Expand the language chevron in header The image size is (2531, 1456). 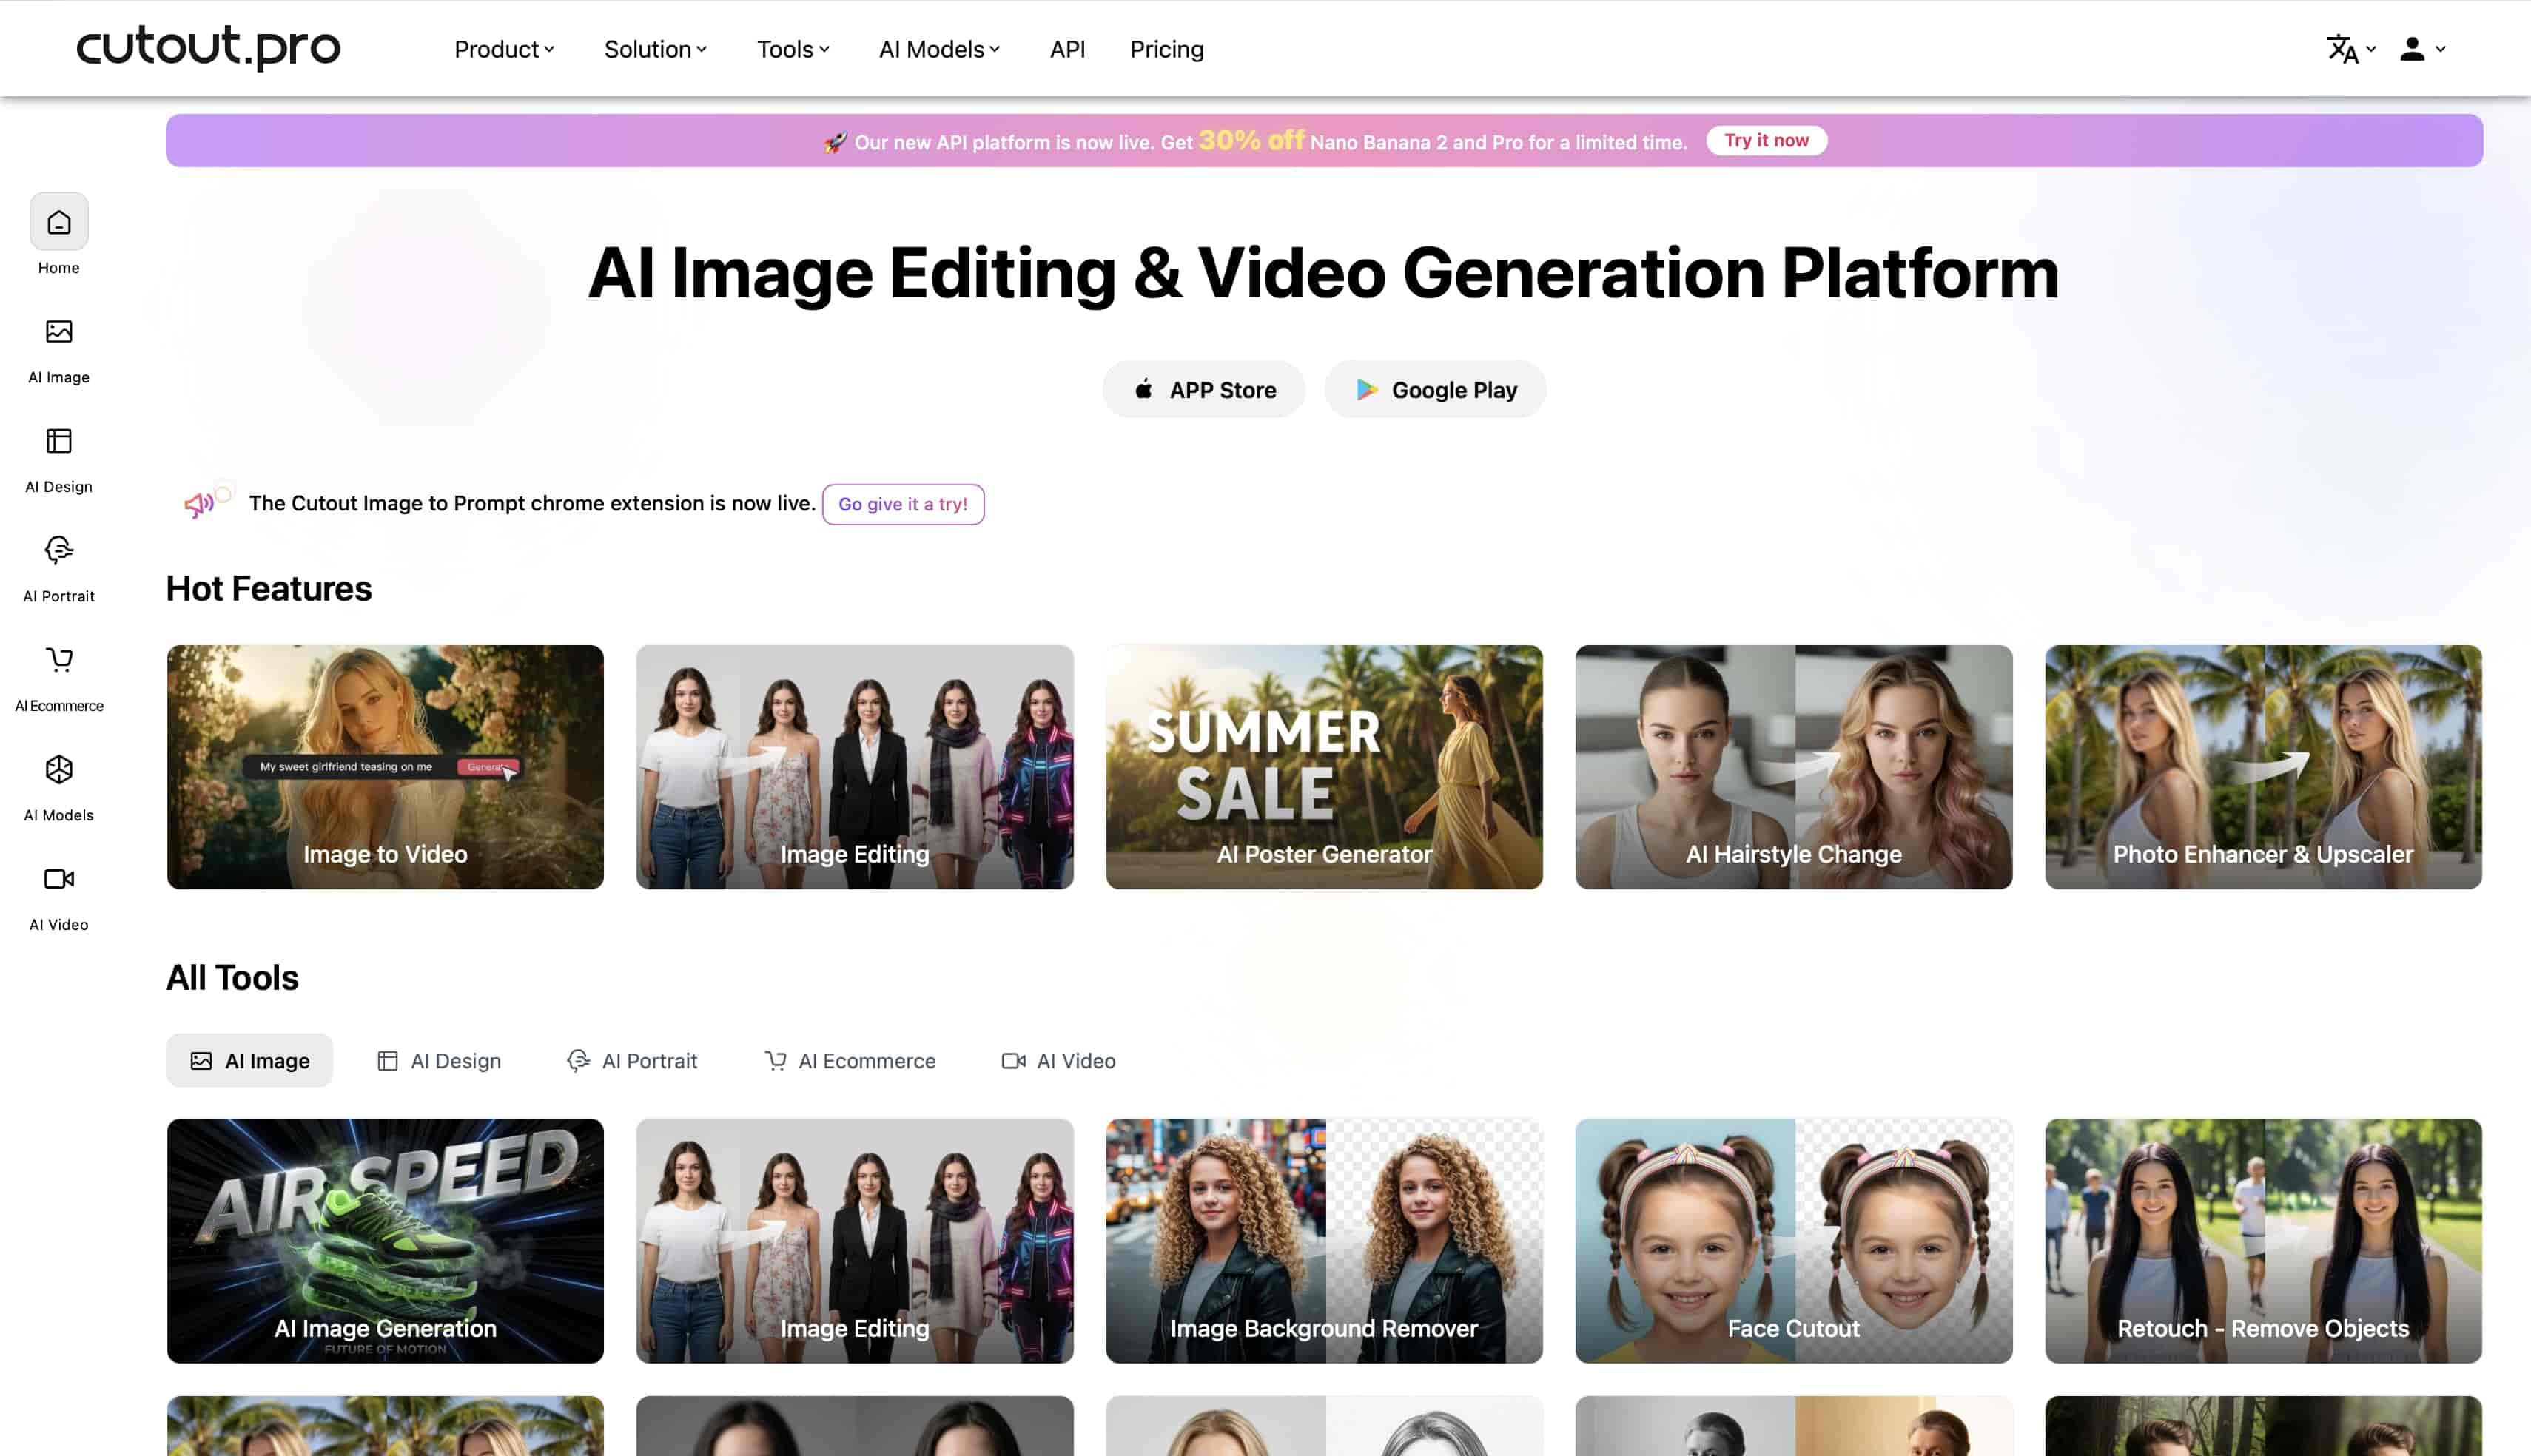tap(2371, 49)
